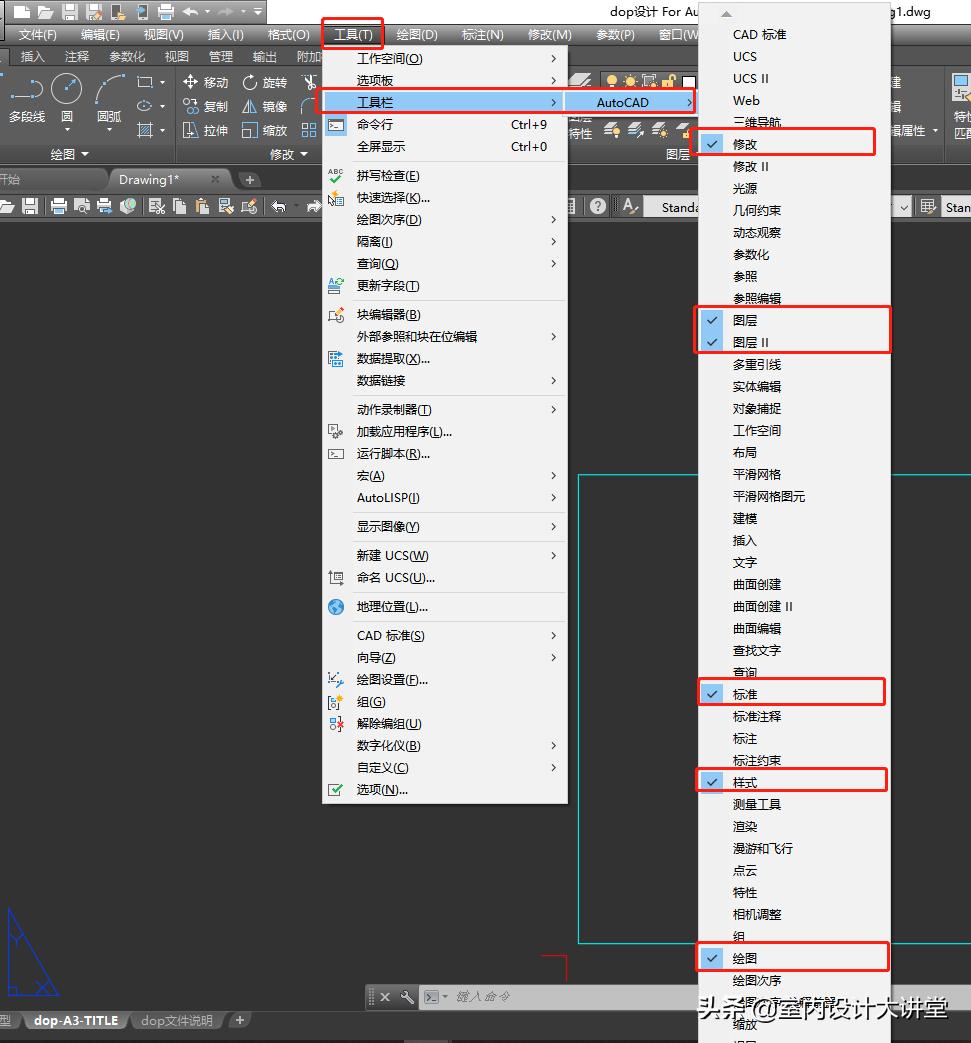Switch to the dop-A3-TITLE layout tab
The image size is (971, 1043).
[76, 1021]
